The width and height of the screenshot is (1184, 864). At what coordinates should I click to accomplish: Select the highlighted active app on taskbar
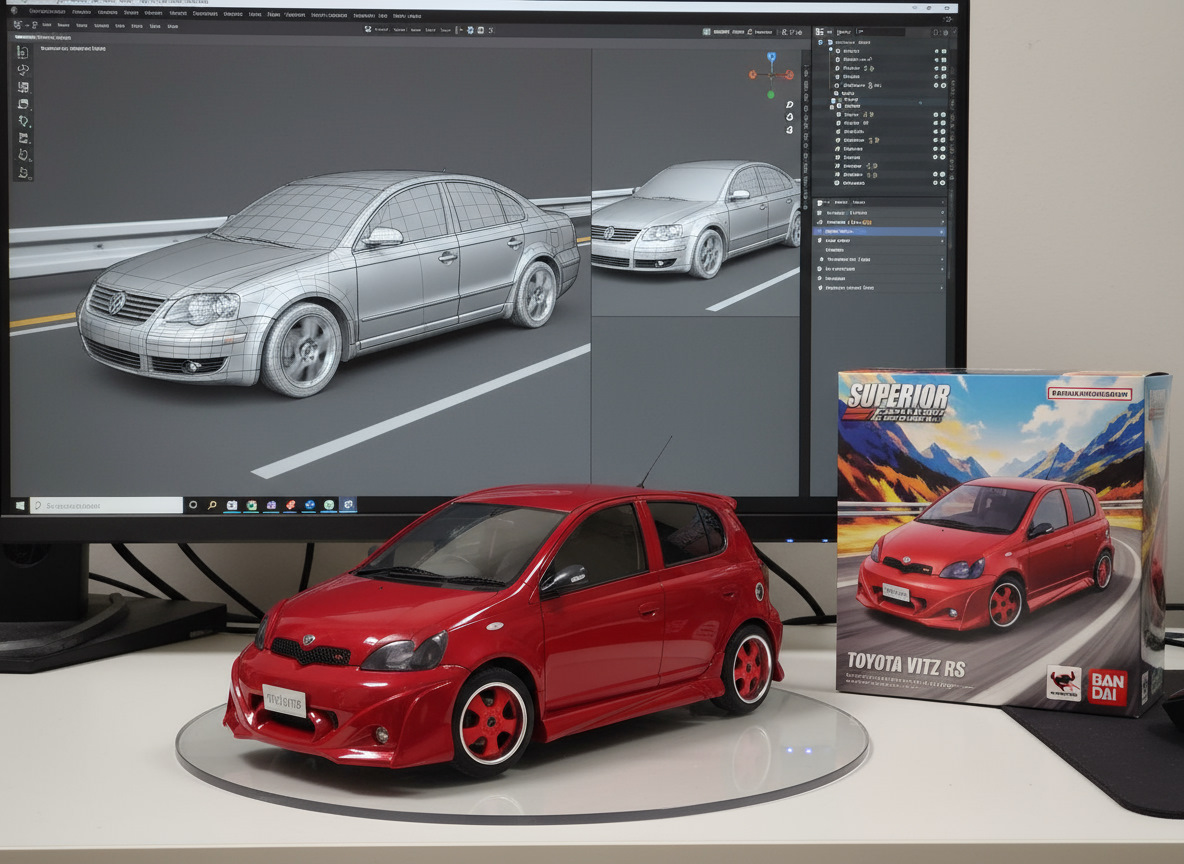click(348, 505)
